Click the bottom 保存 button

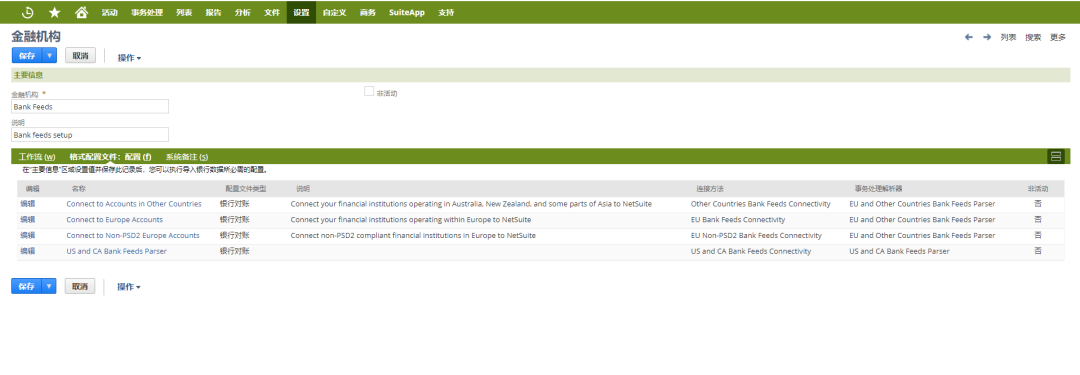click(x=27, y=286)
